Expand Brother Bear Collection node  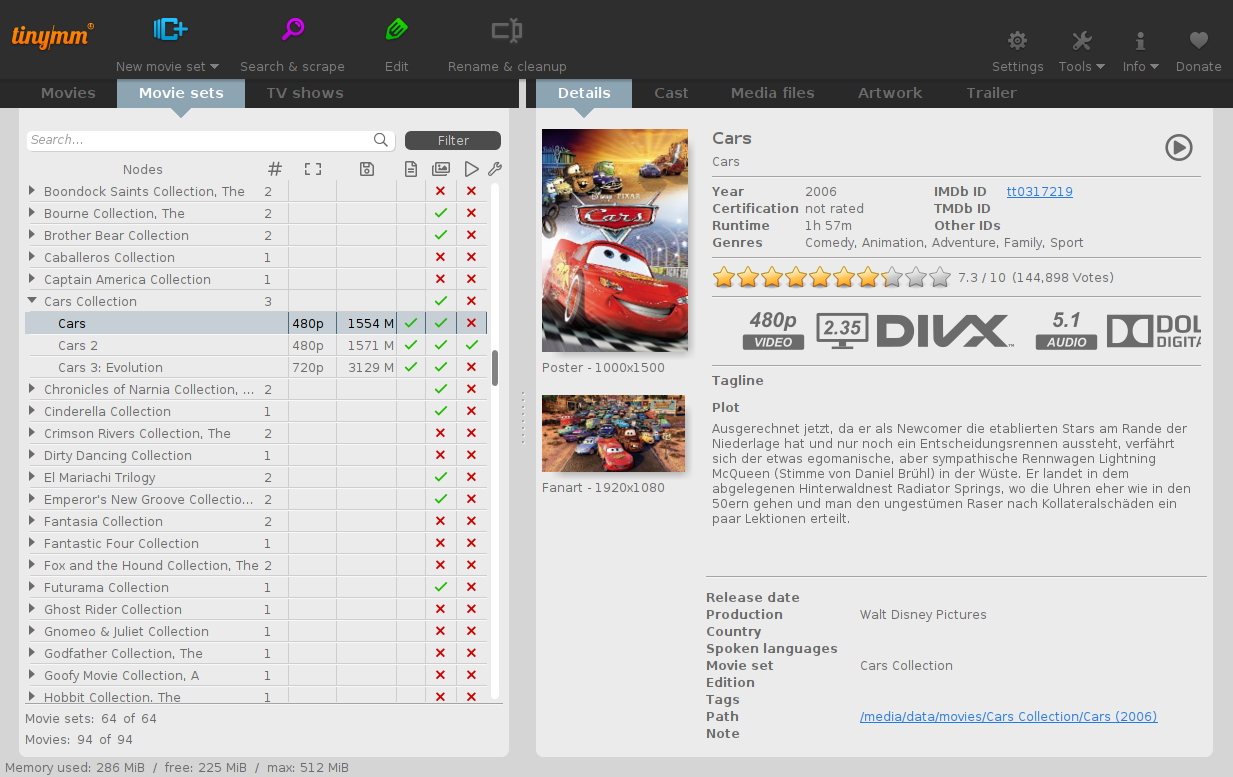point(32,235)
